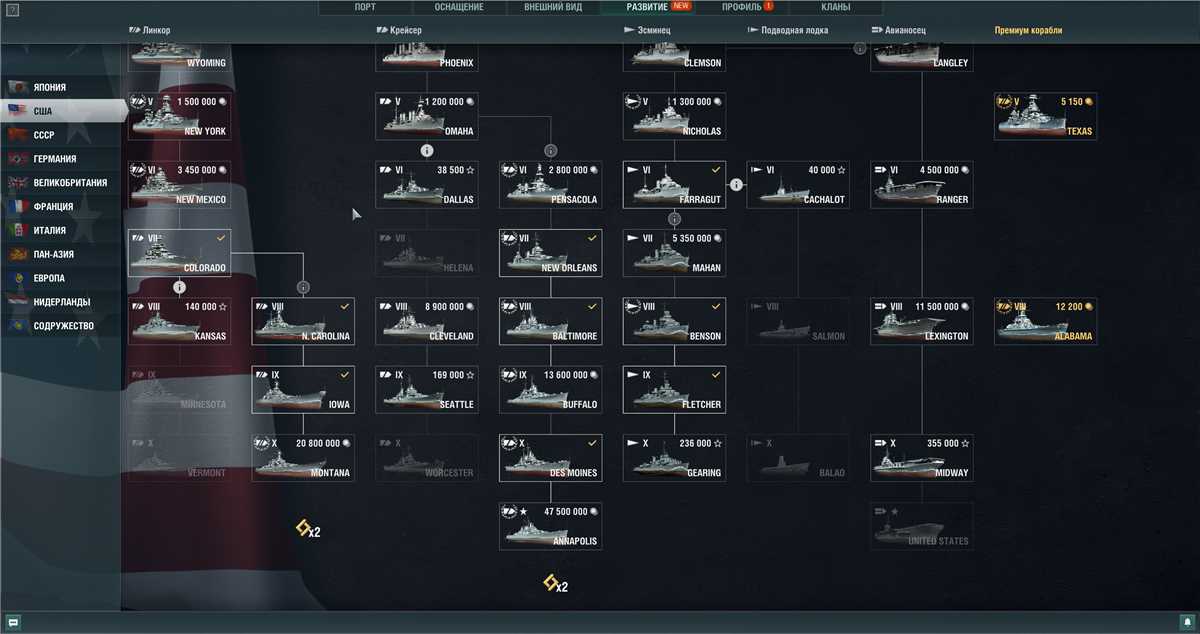Viewport: 1200px width, 634px height.
Task: Click the Премиум корабли heading
Action: click(1028, 30)
